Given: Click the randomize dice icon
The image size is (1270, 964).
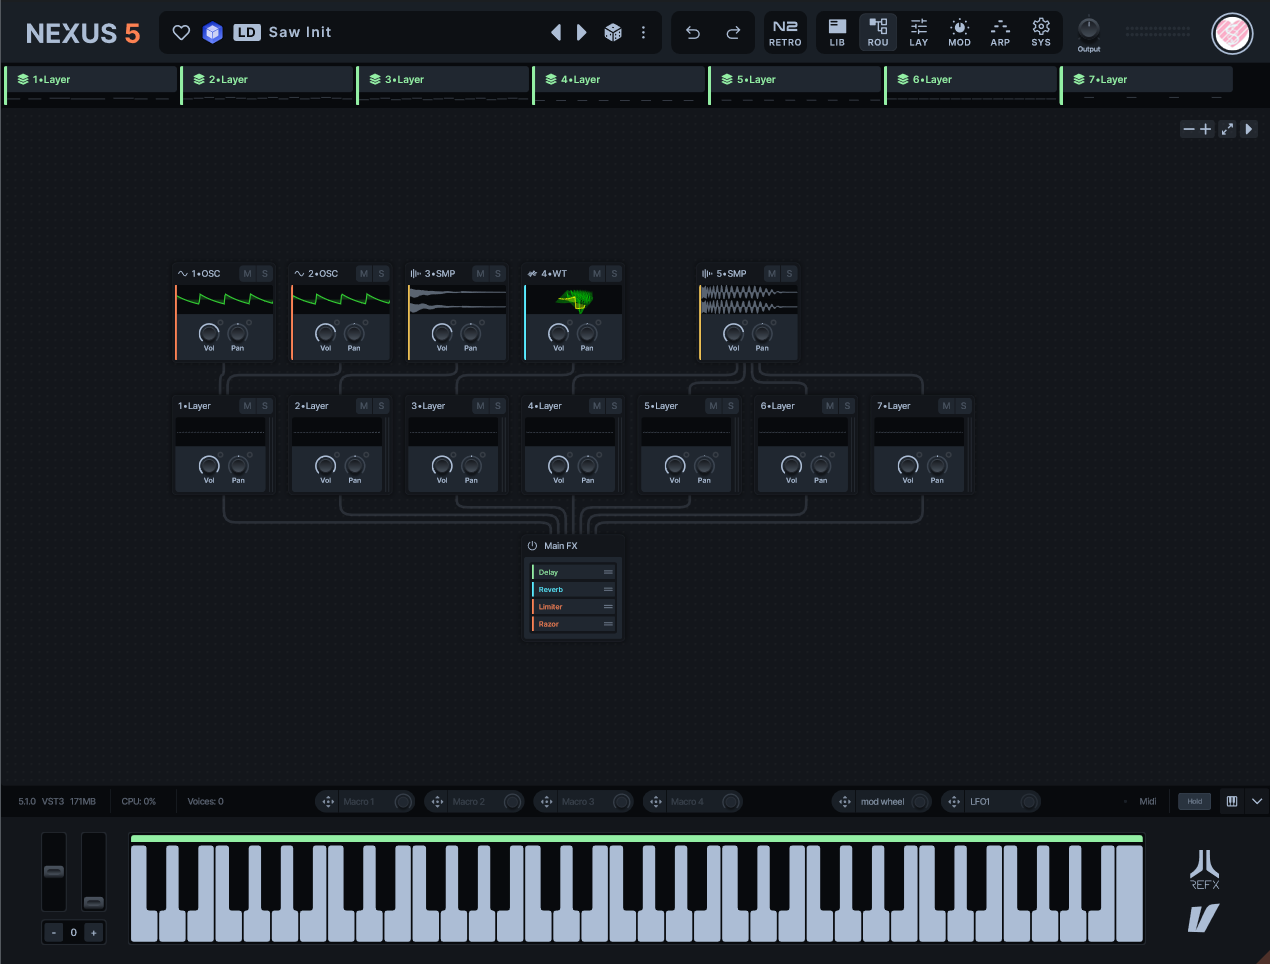Looking at the screenshot, I should tap(613, 32).
